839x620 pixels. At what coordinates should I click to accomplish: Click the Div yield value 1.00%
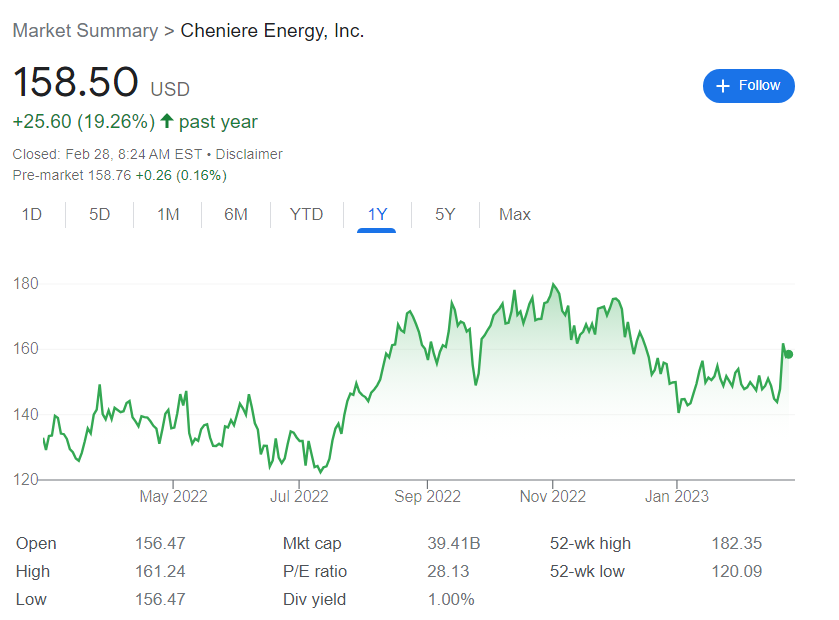pos(451,599)
